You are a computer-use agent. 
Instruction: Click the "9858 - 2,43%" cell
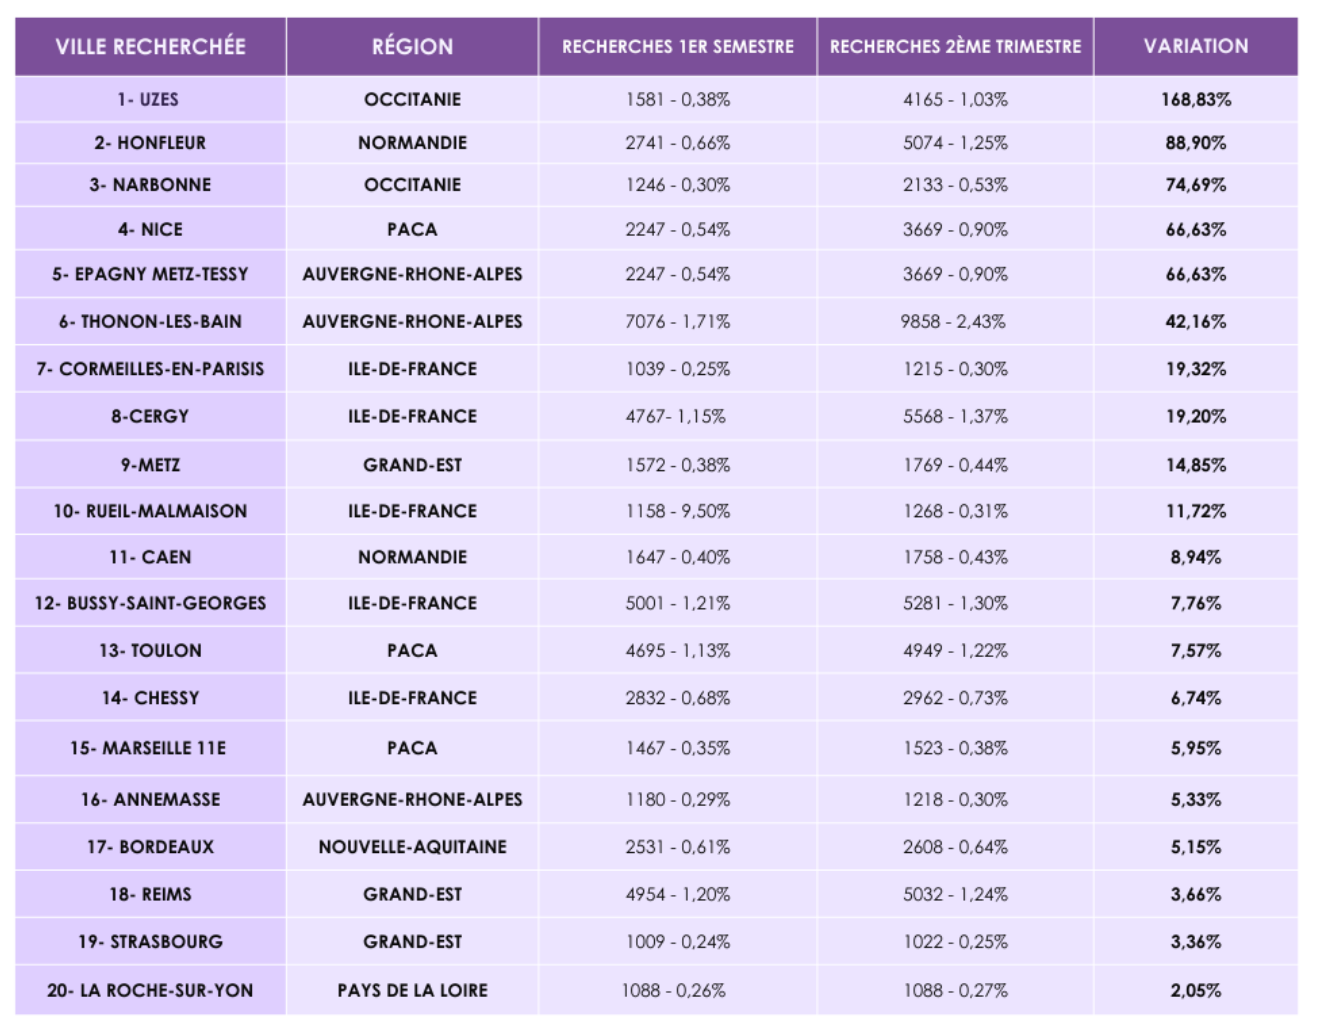click(953, 322)
